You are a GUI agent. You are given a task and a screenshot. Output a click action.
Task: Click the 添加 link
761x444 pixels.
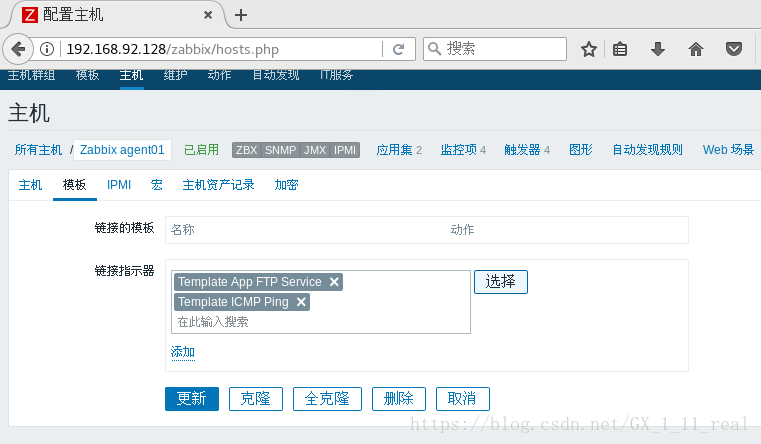tap(182, 352)
